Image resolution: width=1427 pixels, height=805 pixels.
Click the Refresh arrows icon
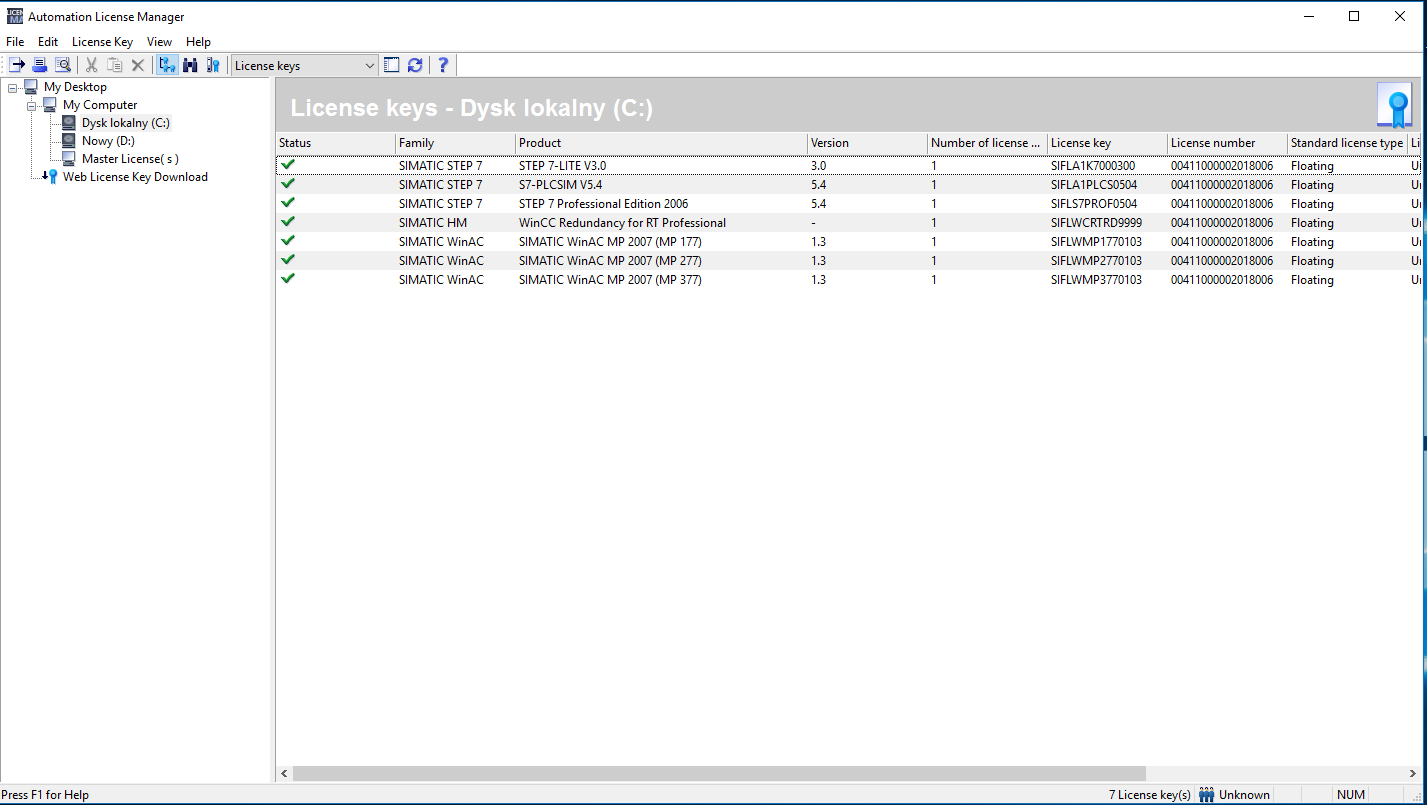point(415,65)
